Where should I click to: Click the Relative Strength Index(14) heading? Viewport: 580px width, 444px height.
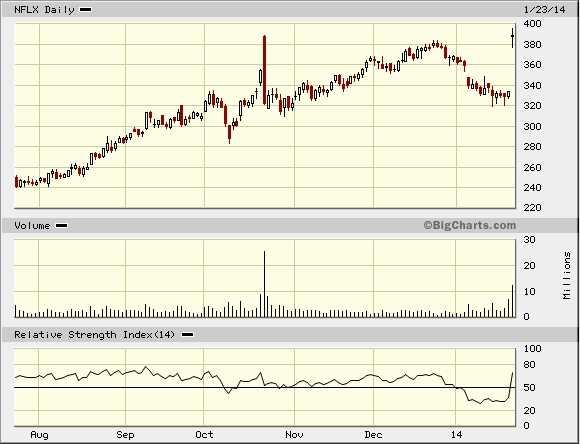94,334
